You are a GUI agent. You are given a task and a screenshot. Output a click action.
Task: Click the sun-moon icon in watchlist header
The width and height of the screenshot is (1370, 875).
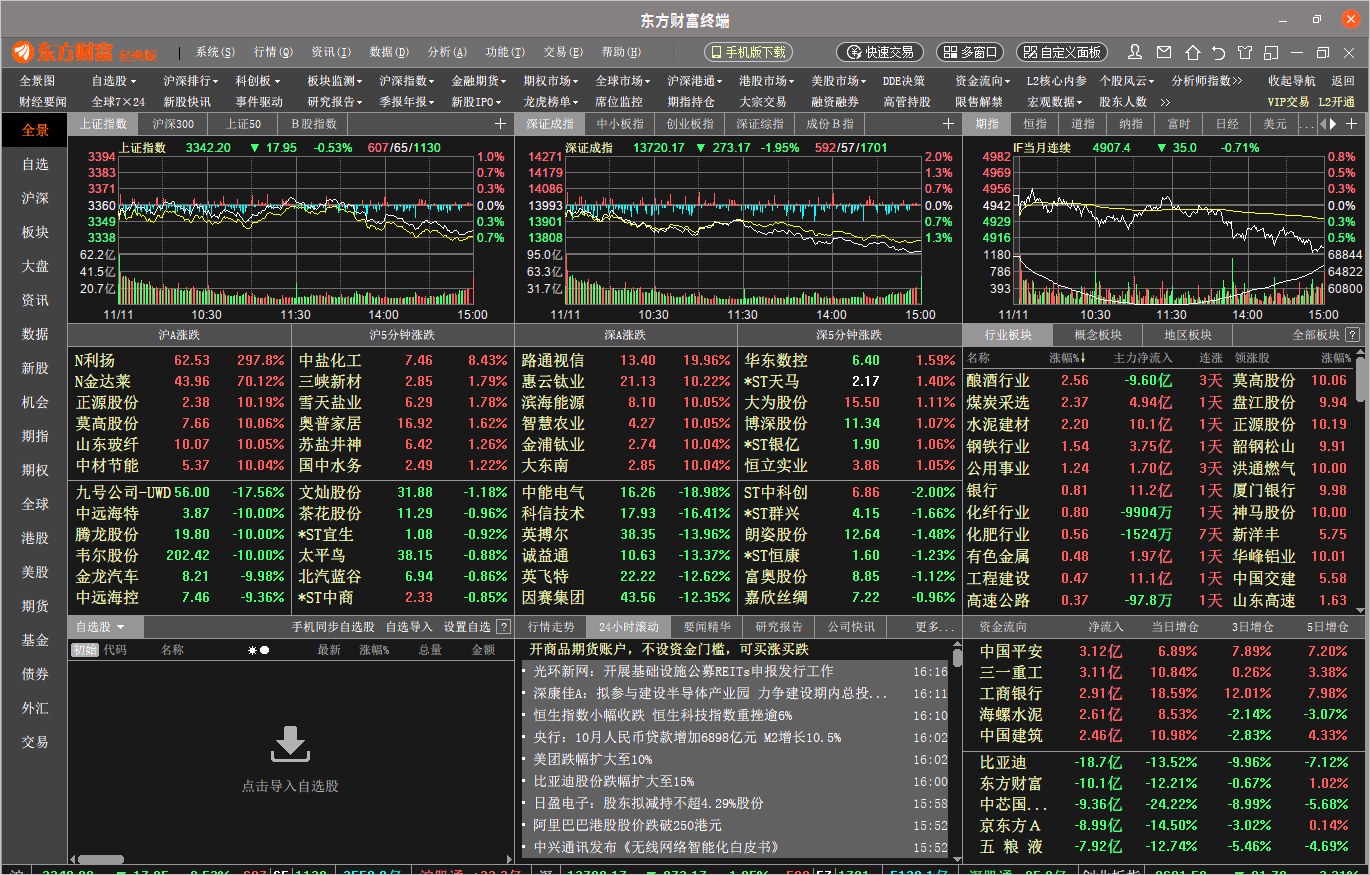click(259, 650)
